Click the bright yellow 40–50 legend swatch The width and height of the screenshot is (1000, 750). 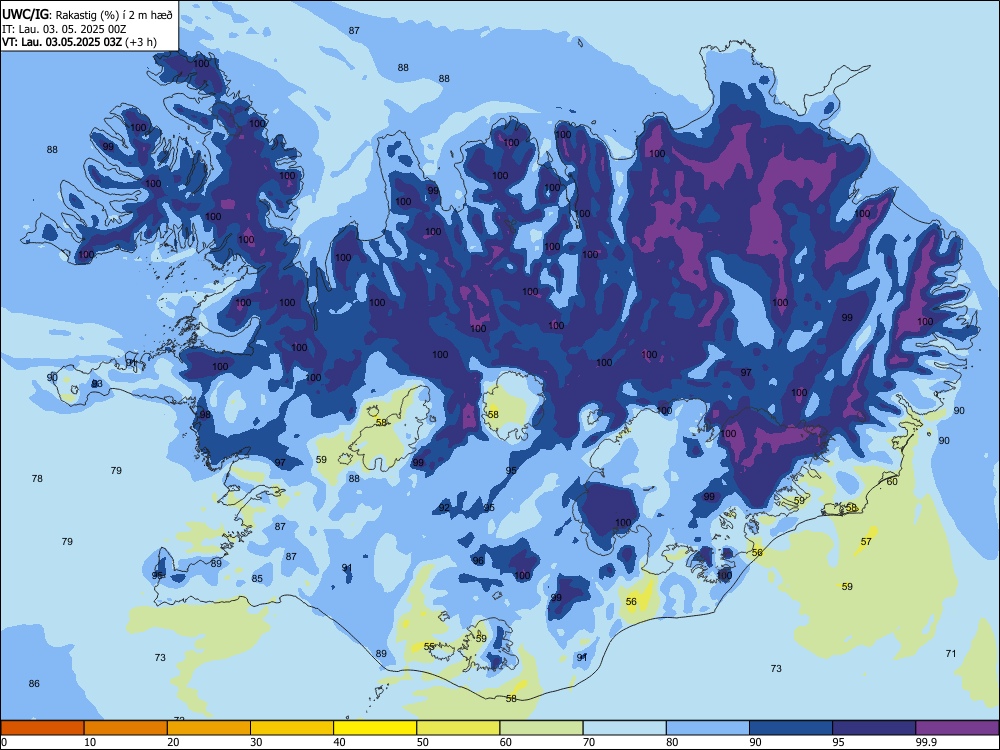coord(375,728)
